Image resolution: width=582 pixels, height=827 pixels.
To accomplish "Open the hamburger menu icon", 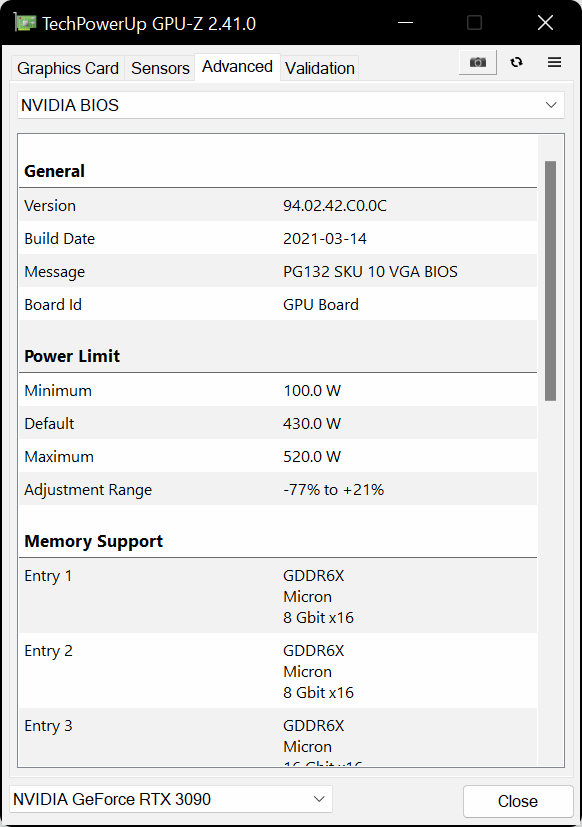I will tap(554, 62).
